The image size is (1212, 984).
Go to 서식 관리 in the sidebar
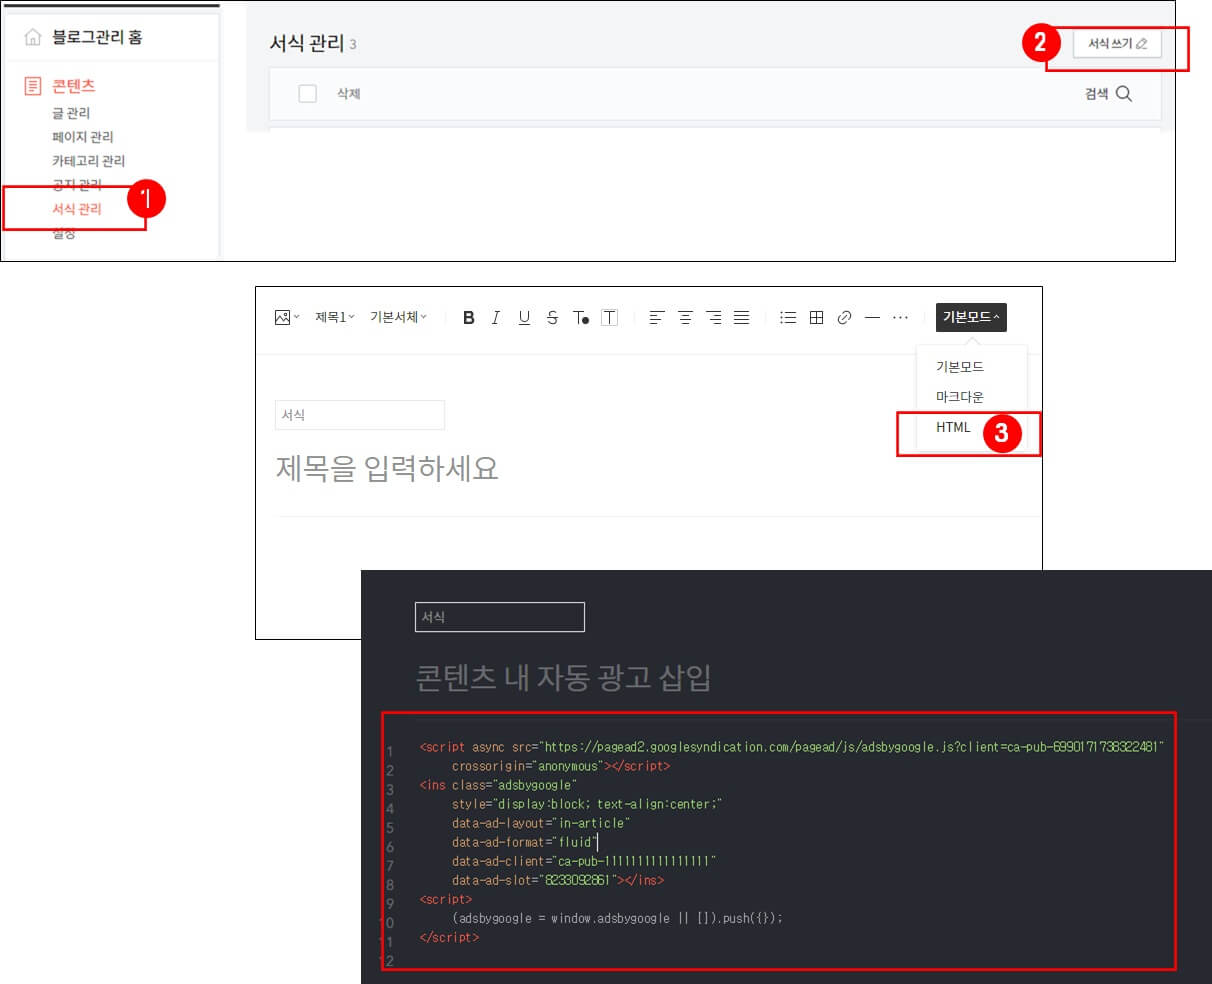coord(77,209)
